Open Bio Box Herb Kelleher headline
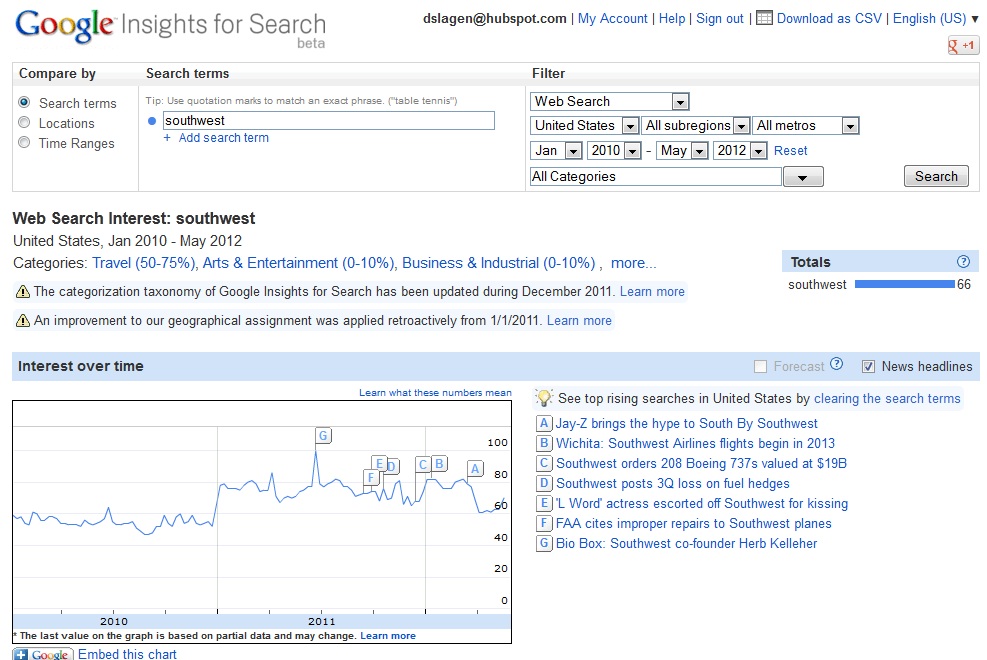Viewport: 987px width, 660px height. pyautogui.click(x=686, y=544)
